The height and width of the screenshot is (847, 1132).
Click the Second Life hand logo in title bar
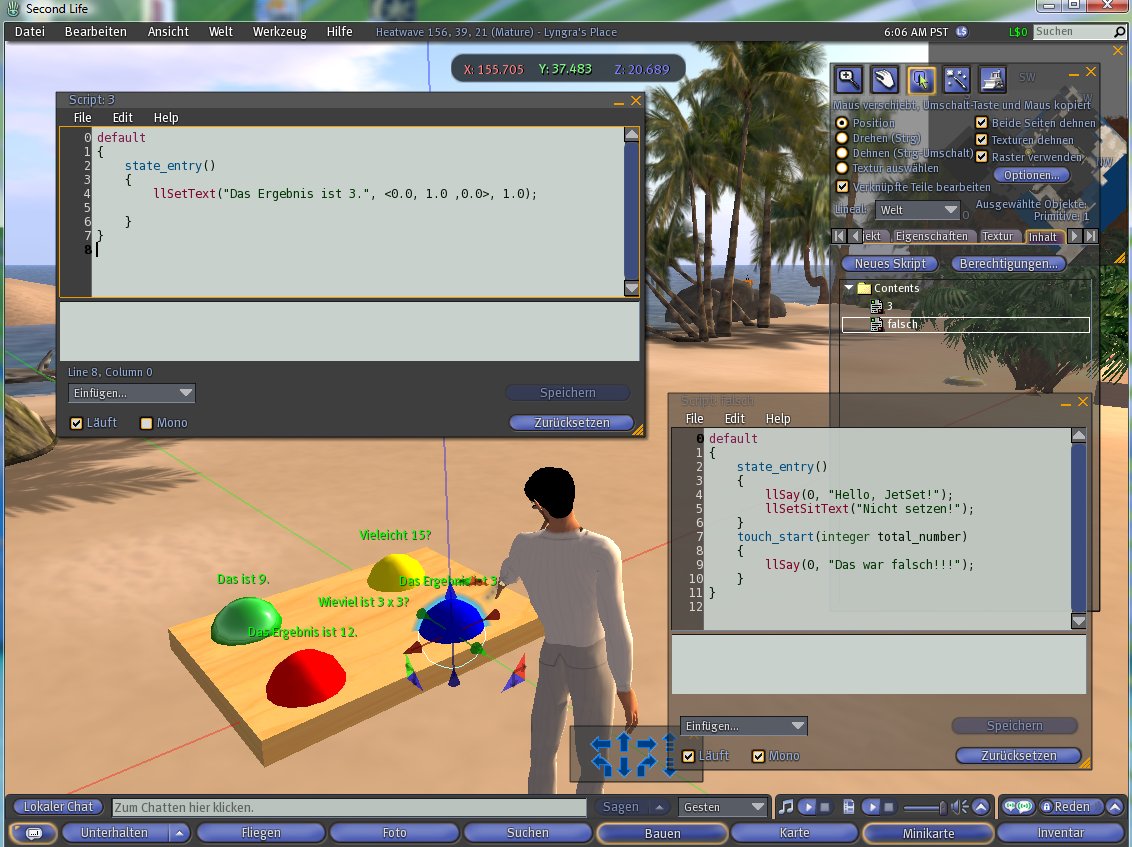tap(14, 9)
